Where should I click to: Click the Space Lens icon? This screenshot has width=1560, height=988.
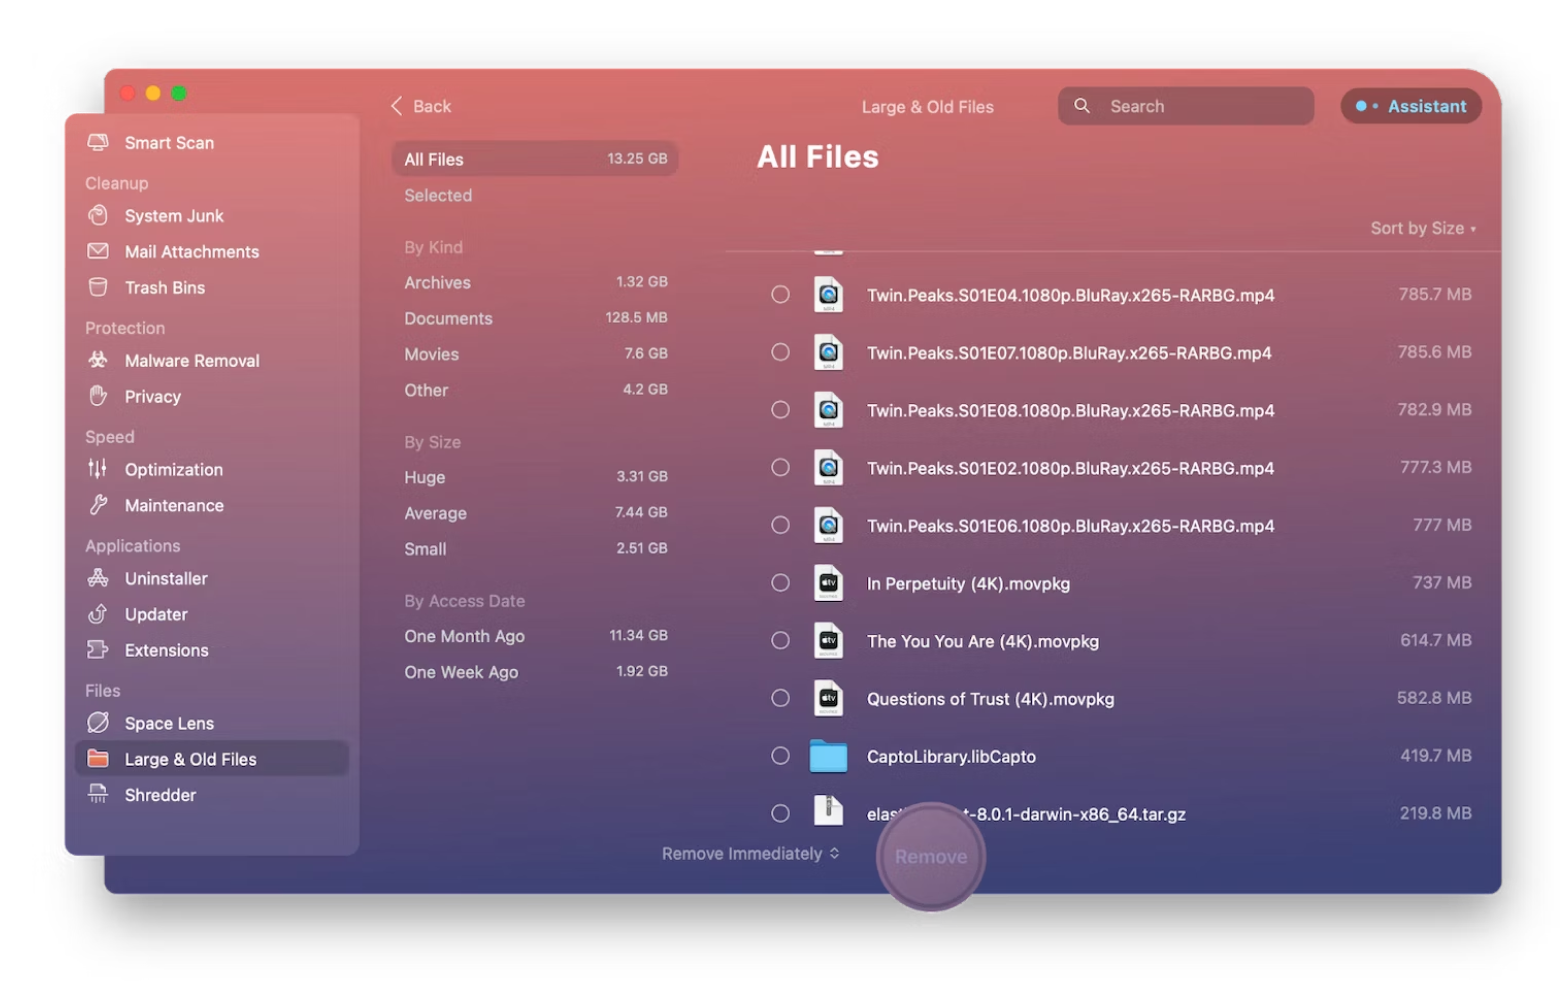point(98,723)
